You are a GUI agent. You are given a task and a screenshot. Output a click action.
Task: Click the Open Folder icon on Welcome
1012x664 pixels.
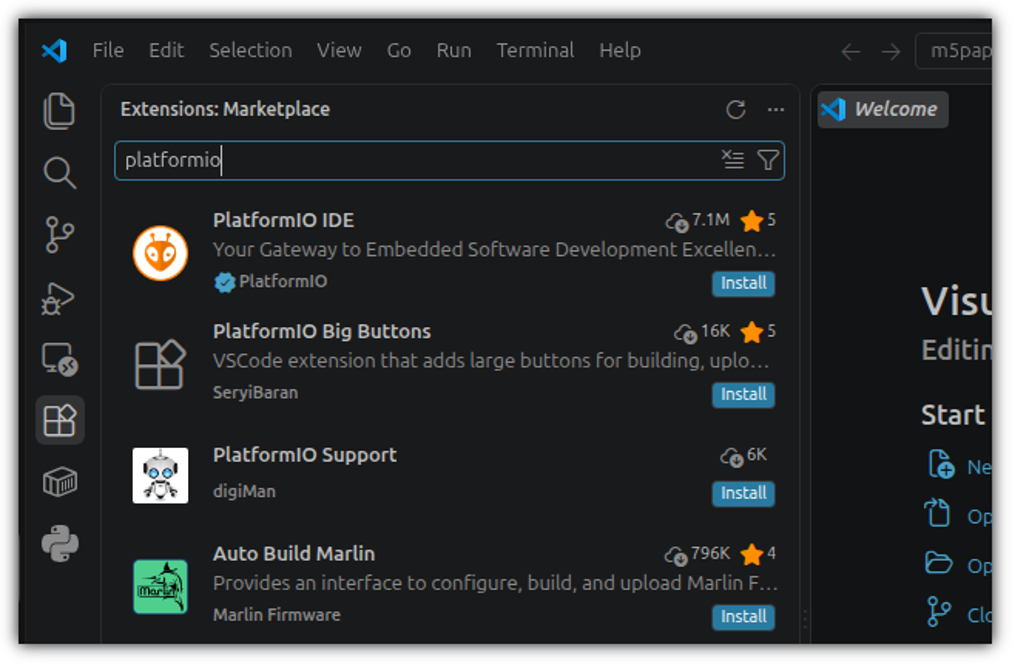[x=938, y=563]
